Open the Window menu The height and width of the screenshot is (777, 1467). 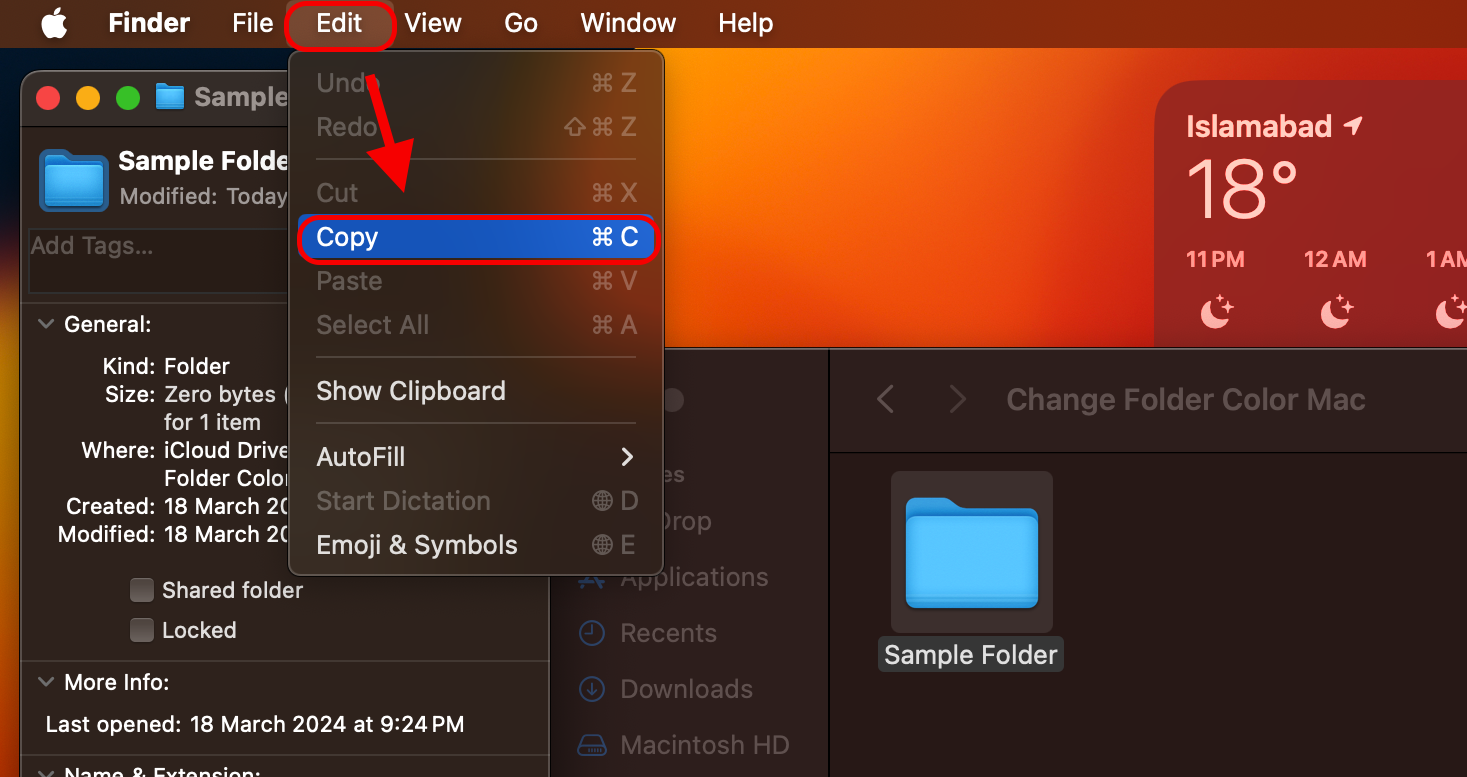point(628,23)
